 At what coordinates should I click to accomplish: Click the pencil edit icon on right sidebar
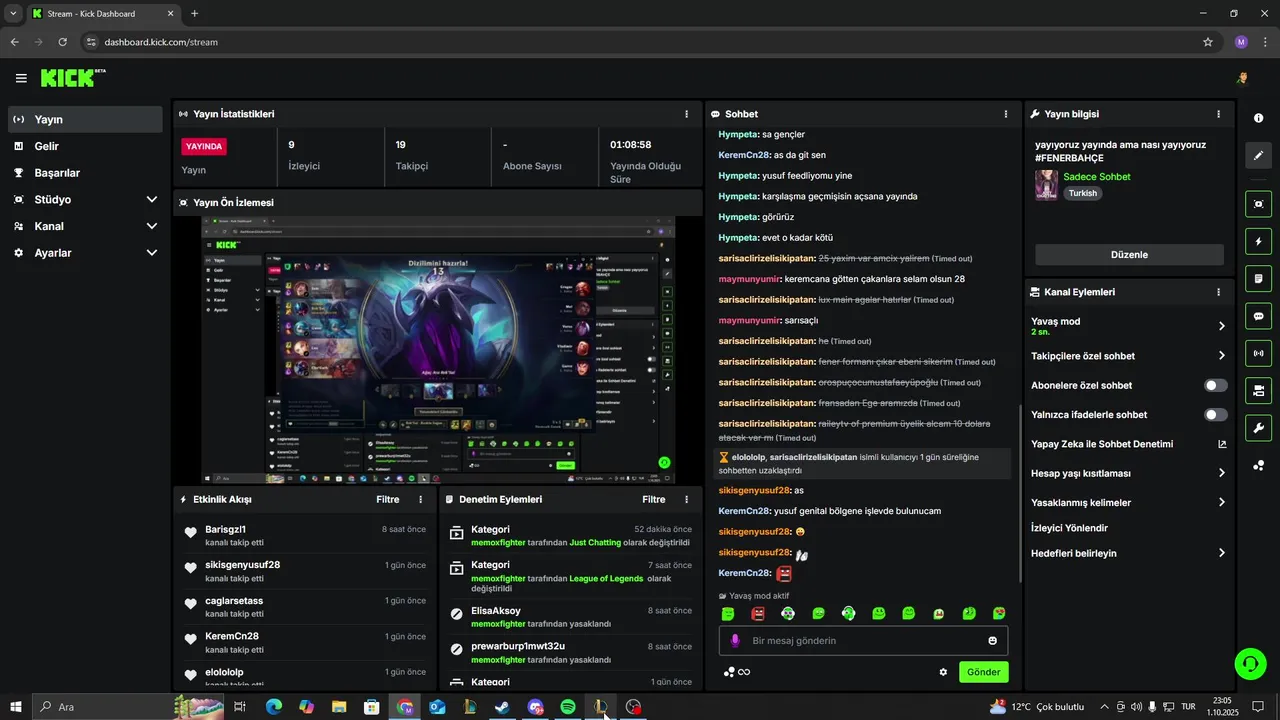point(1258,155)
